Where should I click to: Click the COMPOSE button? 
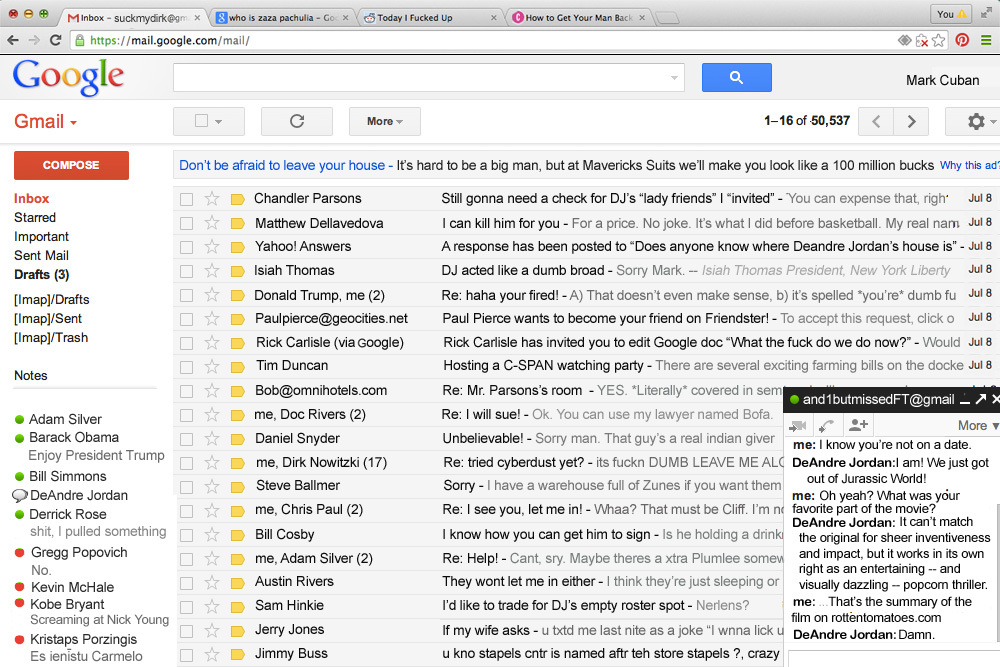(x=71, y=165)
